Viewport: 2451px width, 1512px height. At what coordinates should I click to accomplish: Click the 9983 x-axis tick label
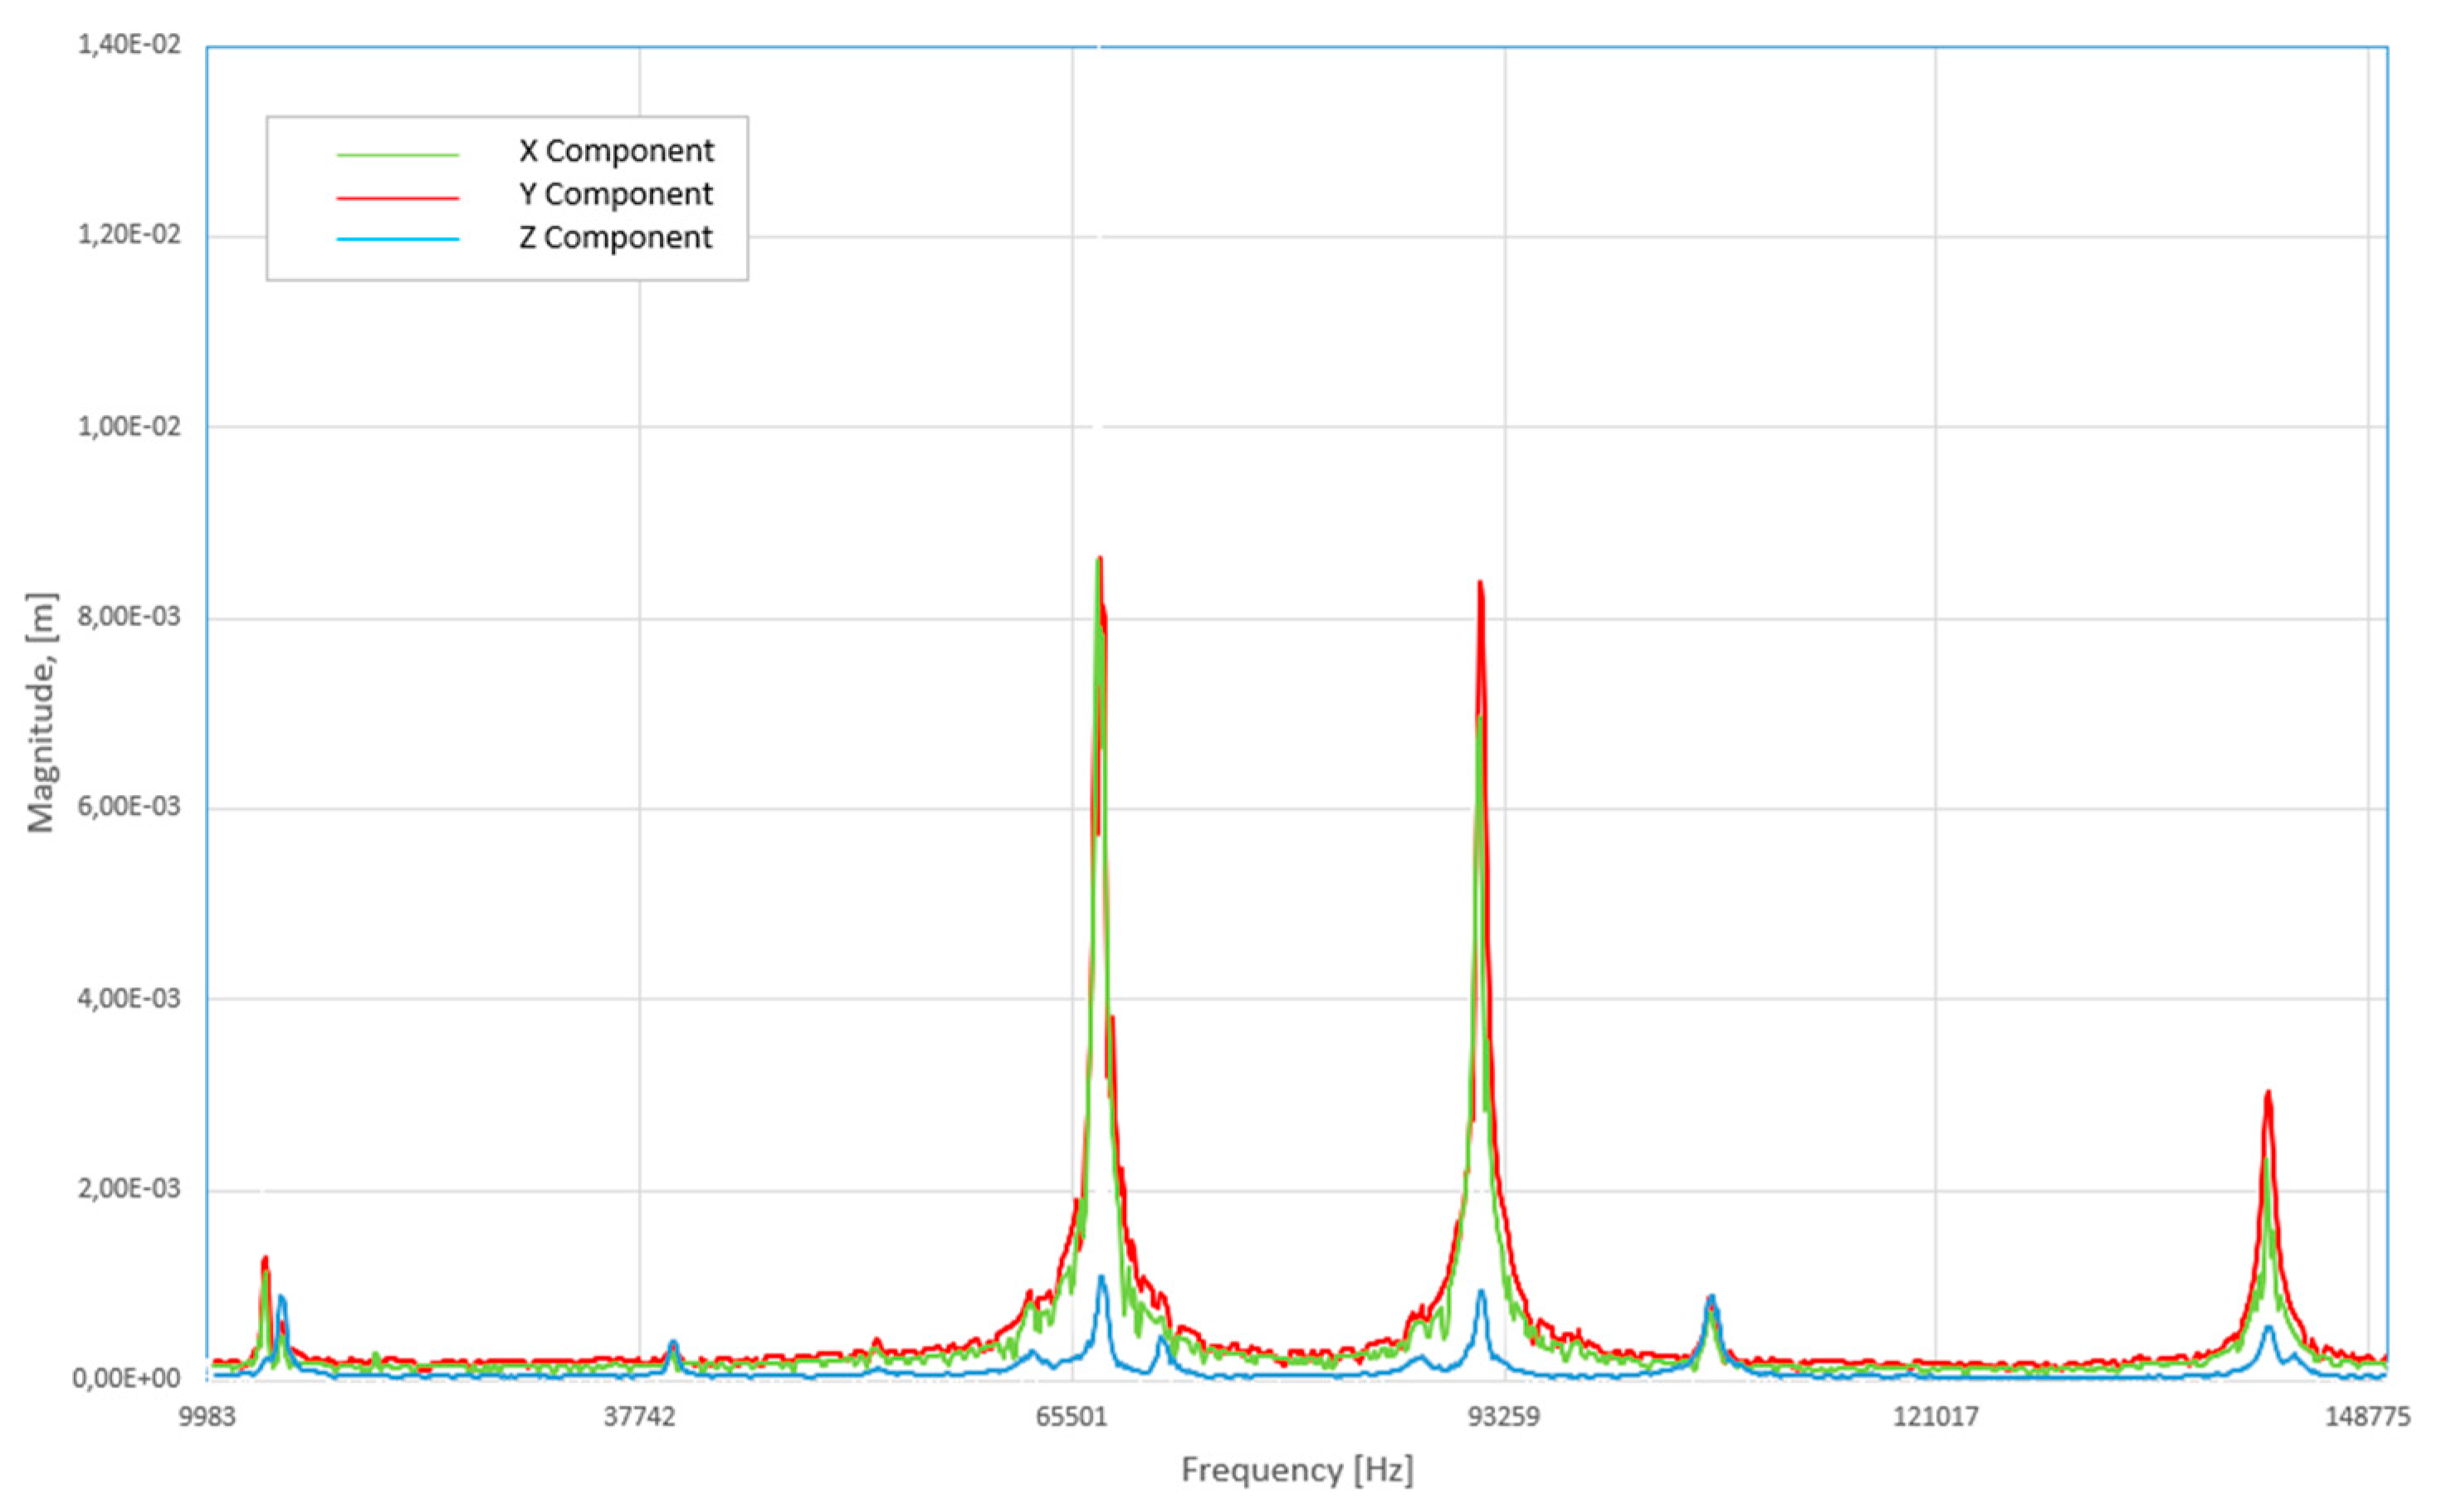tap(207, 1417)
